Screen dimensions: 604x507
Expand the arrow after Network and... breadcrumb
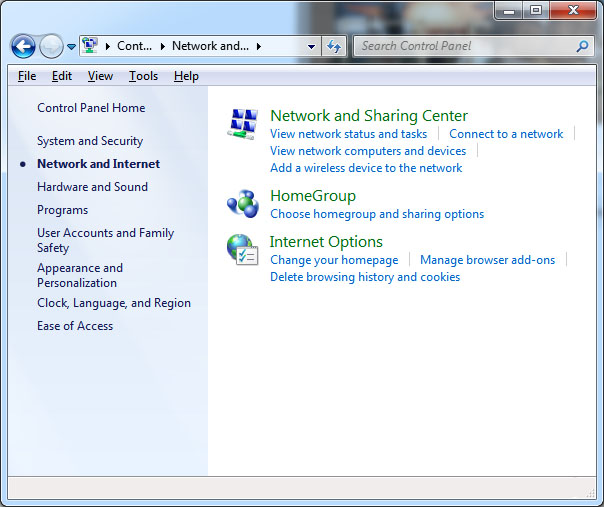[259, 46]
